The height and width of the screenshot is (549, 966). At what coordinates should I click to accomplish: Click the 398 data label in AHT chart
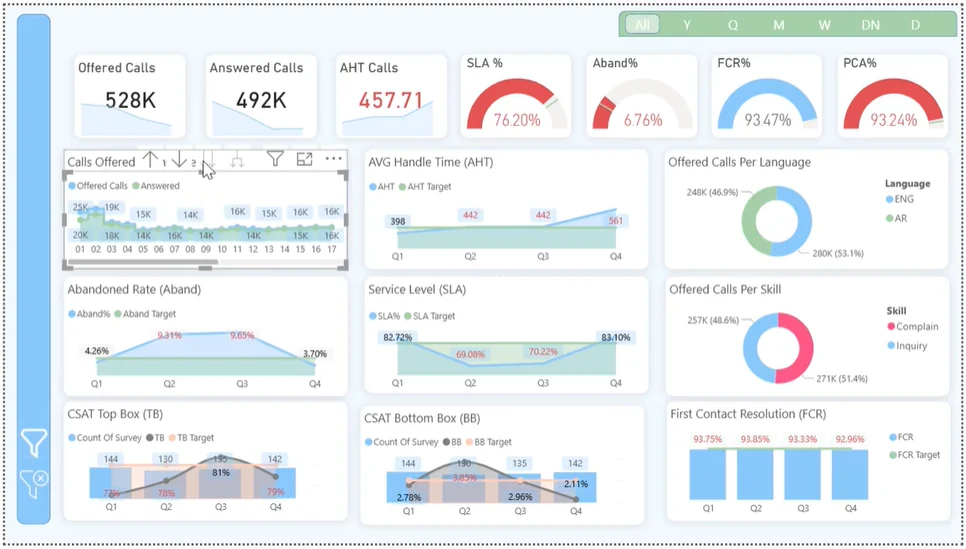coord(397,221)
